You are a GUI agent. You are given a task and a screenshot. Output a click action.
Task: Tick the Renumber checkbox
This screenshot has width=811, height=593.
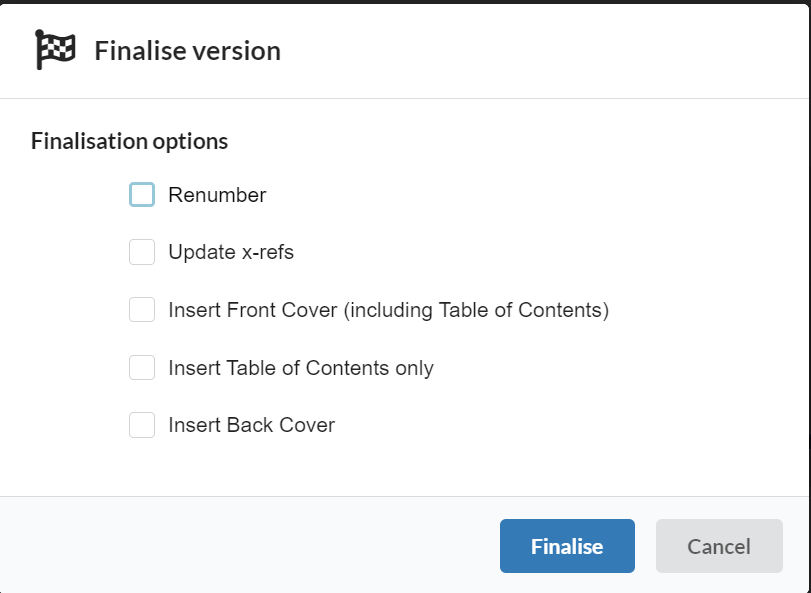pos(142,194)
